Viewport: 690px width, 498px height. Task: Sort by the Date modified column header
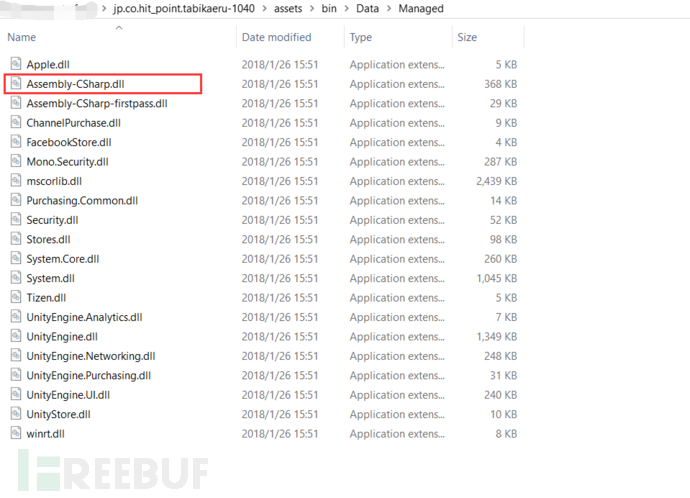(276, 37)
